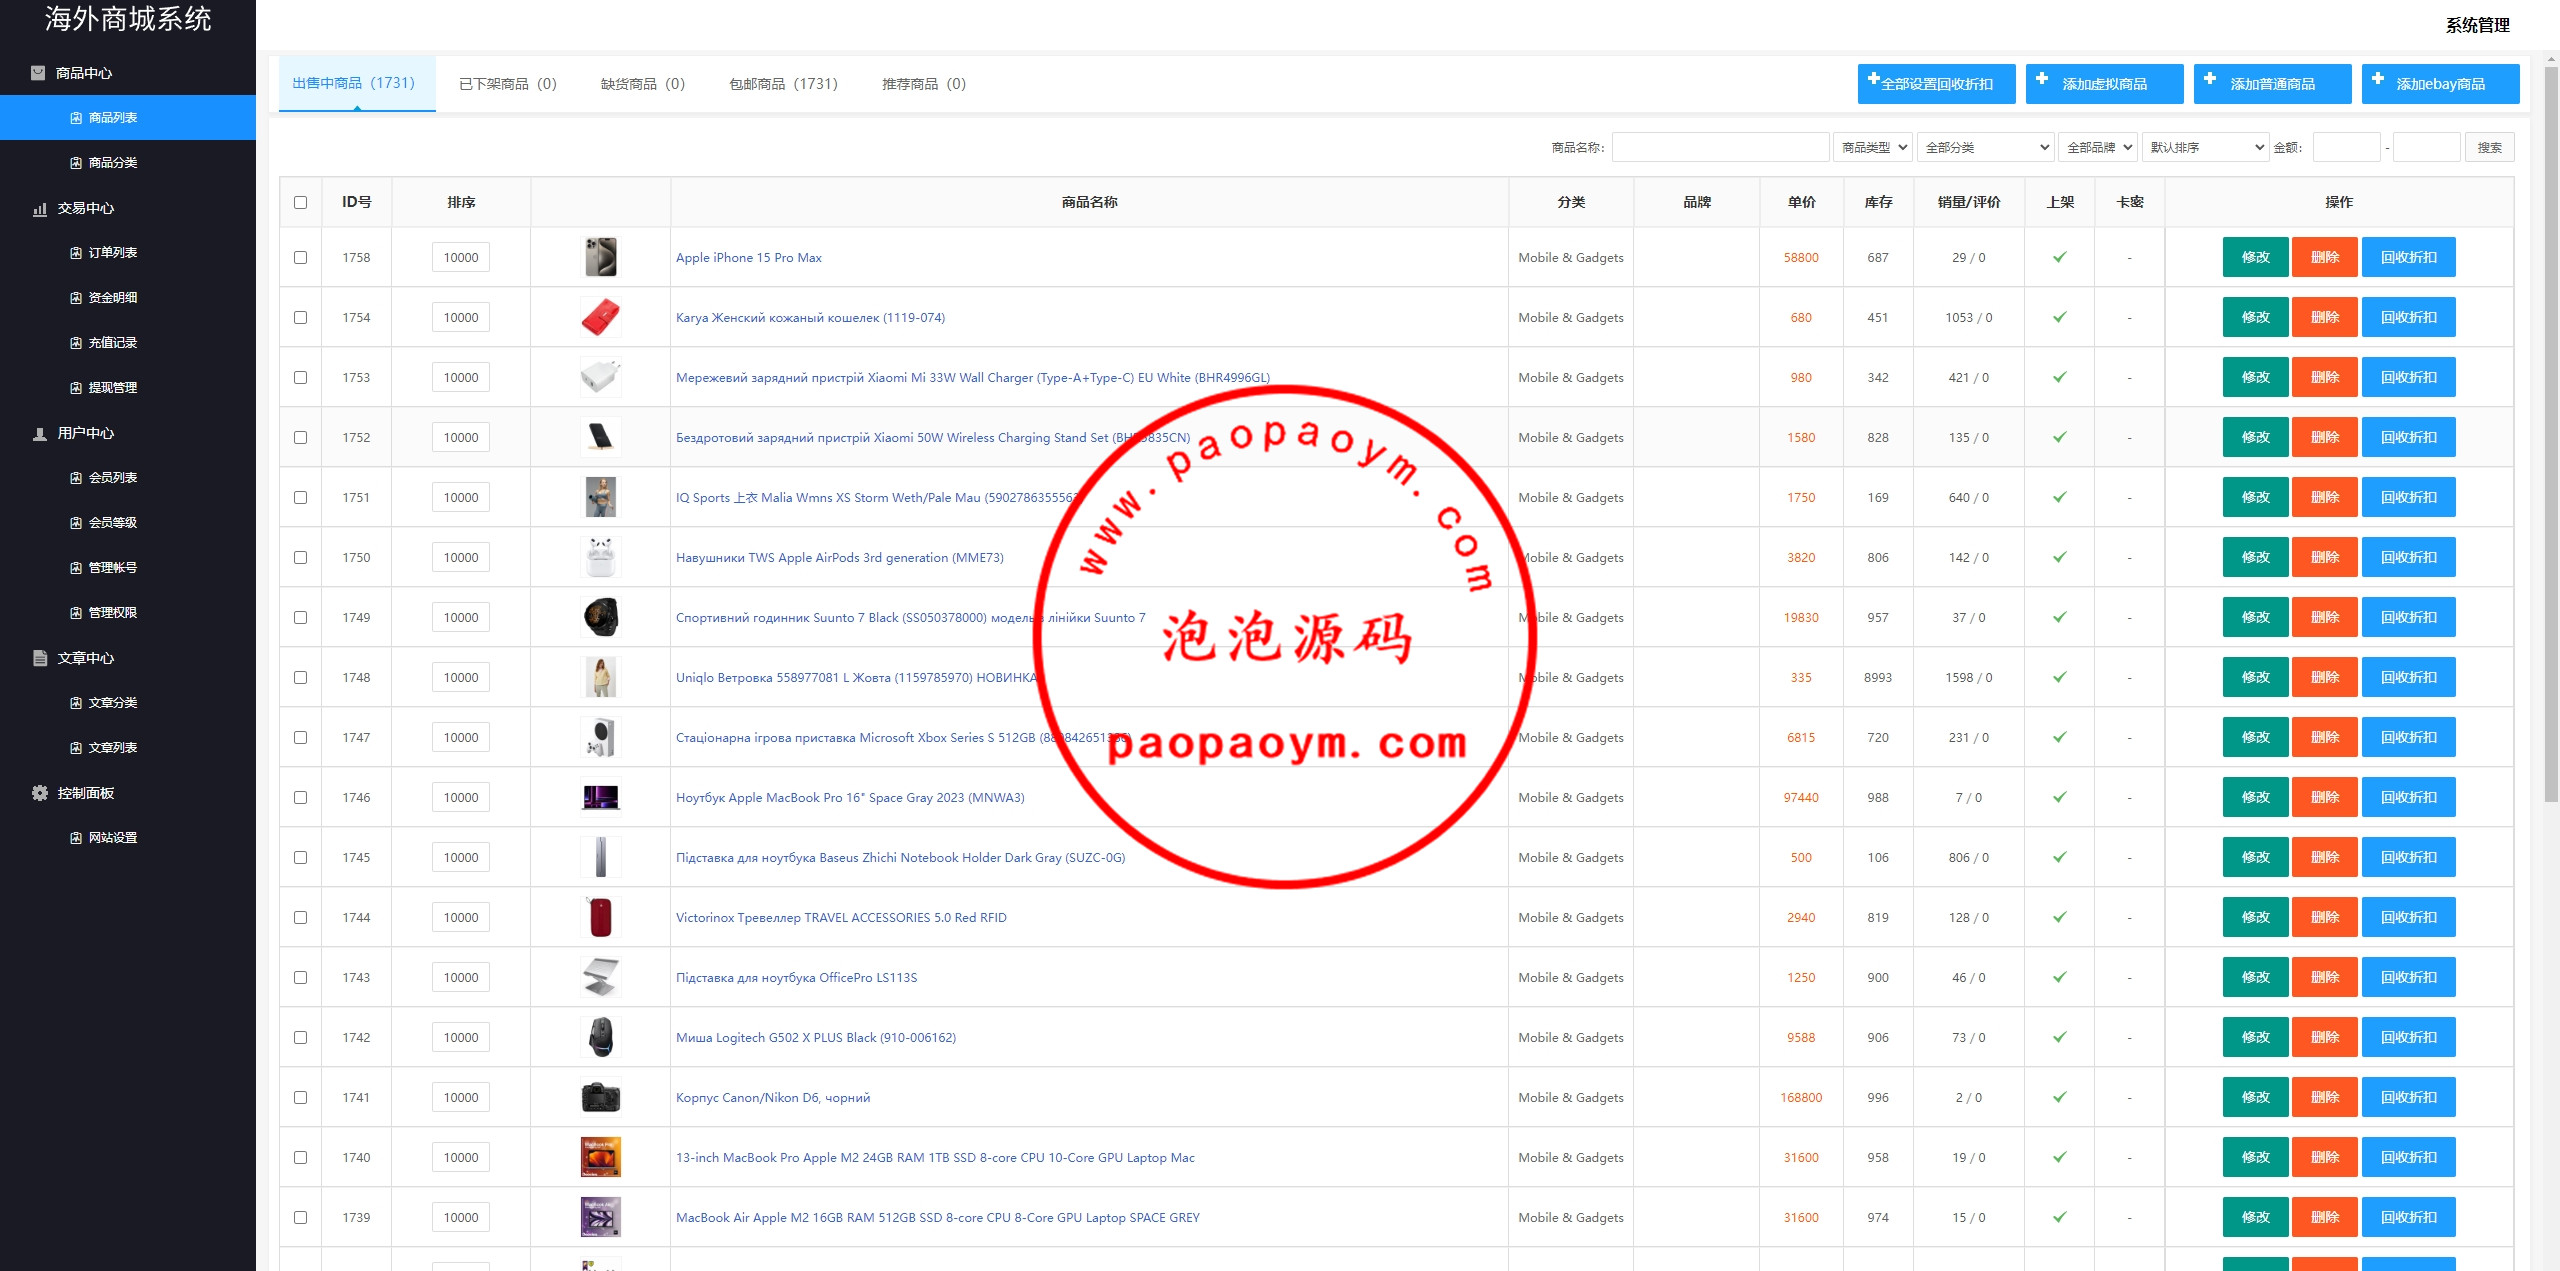2560x1271 pixels.
Task: Click the 控制面板 gear icon
Action: (40, 793)
